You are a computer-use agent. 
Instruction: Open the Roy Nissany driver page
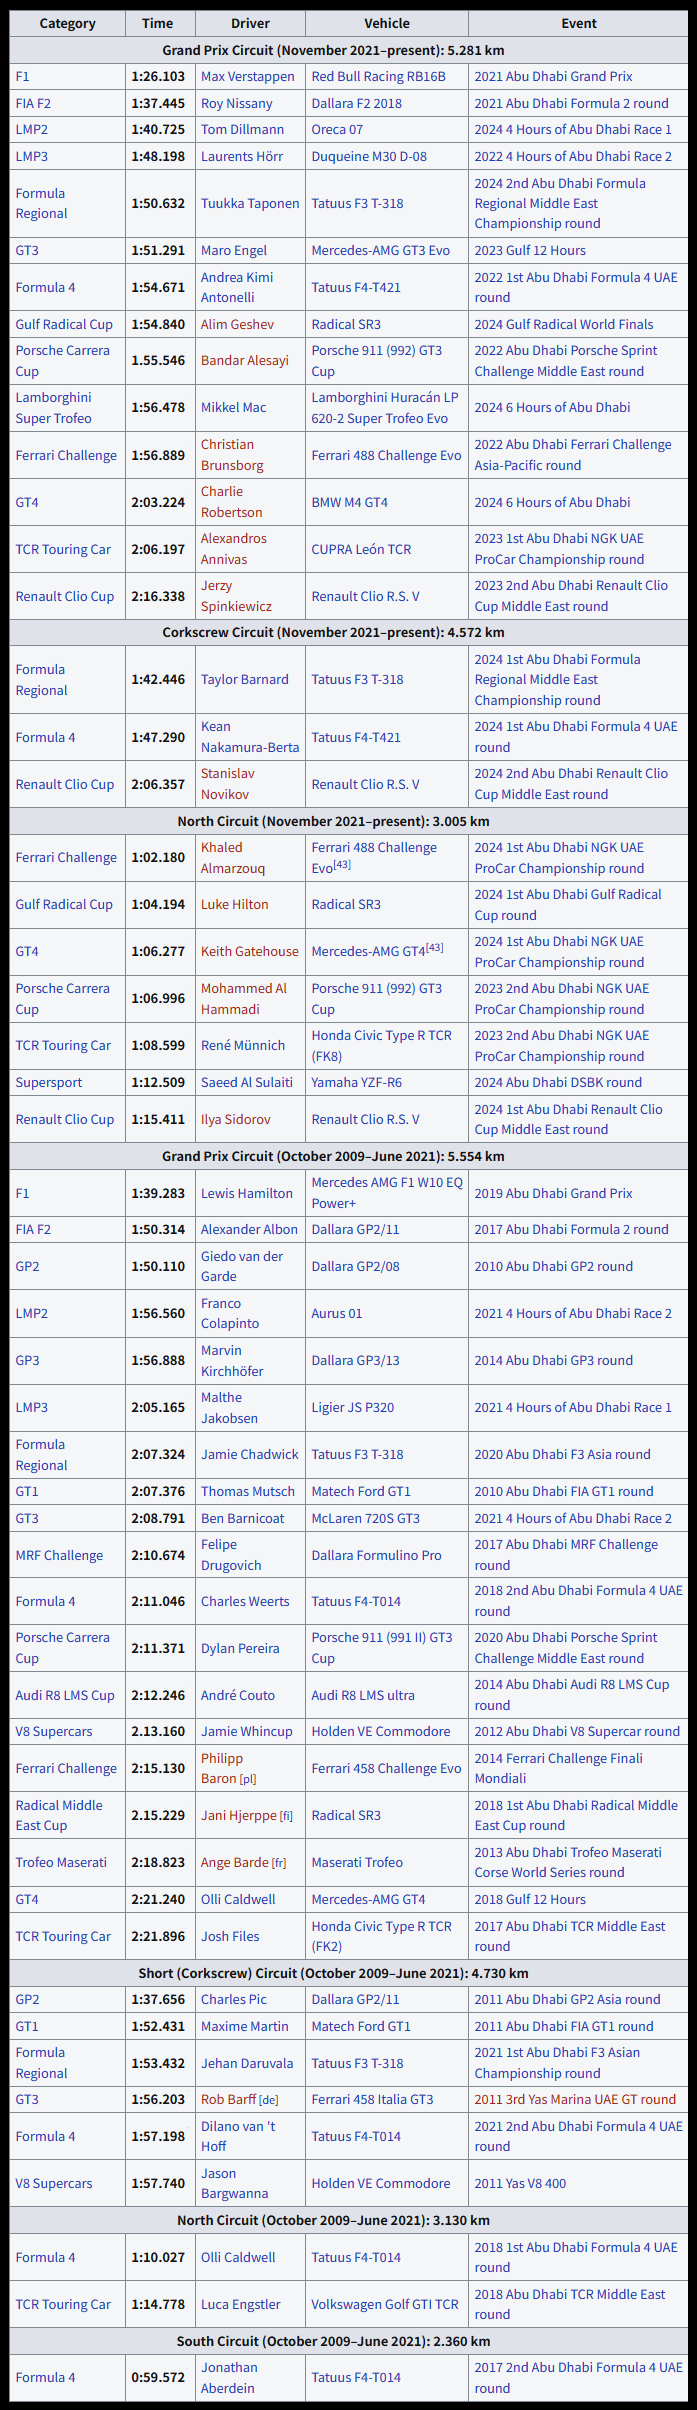click(237, 103)
